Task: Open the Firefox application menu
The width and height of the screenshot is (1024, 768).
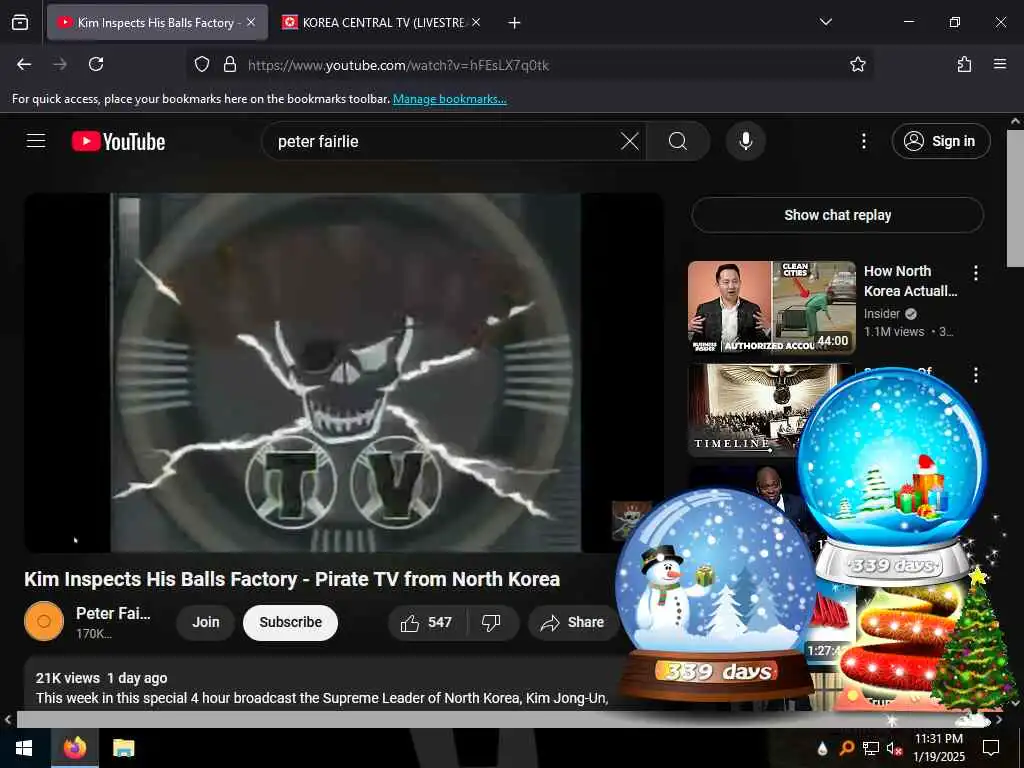Action: point(1000,64)
